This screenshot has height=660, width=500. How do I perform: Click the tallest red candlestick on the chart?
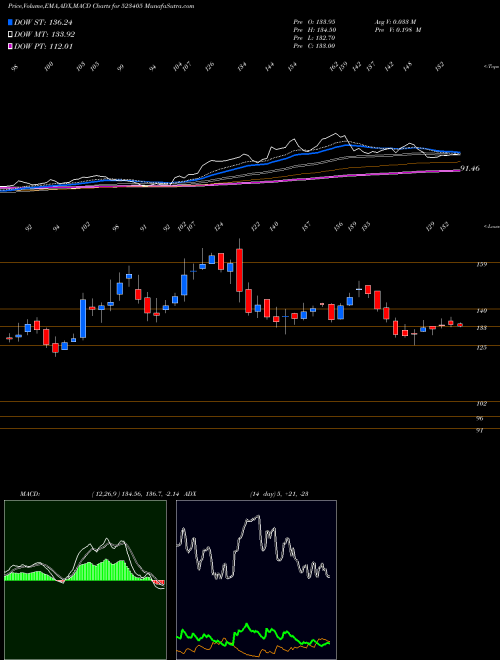(239, 270)
